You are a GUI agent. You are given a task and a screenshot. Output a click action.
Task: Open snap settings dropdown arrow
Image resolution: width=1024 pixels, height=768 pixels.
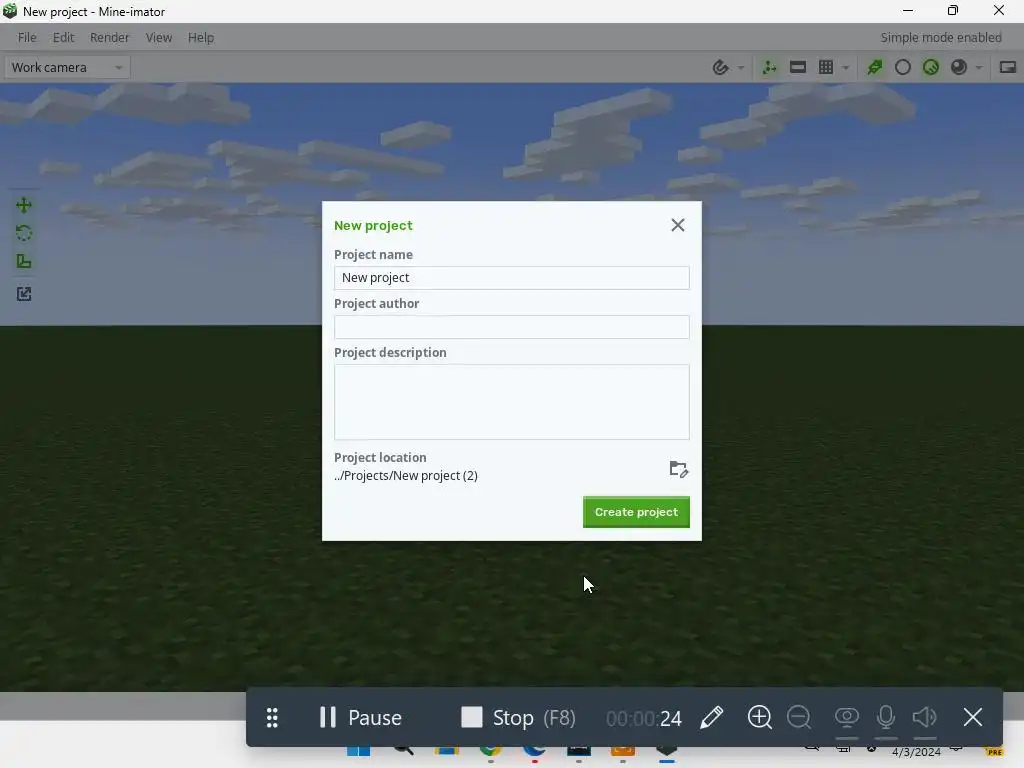click(x=741, y=68)
